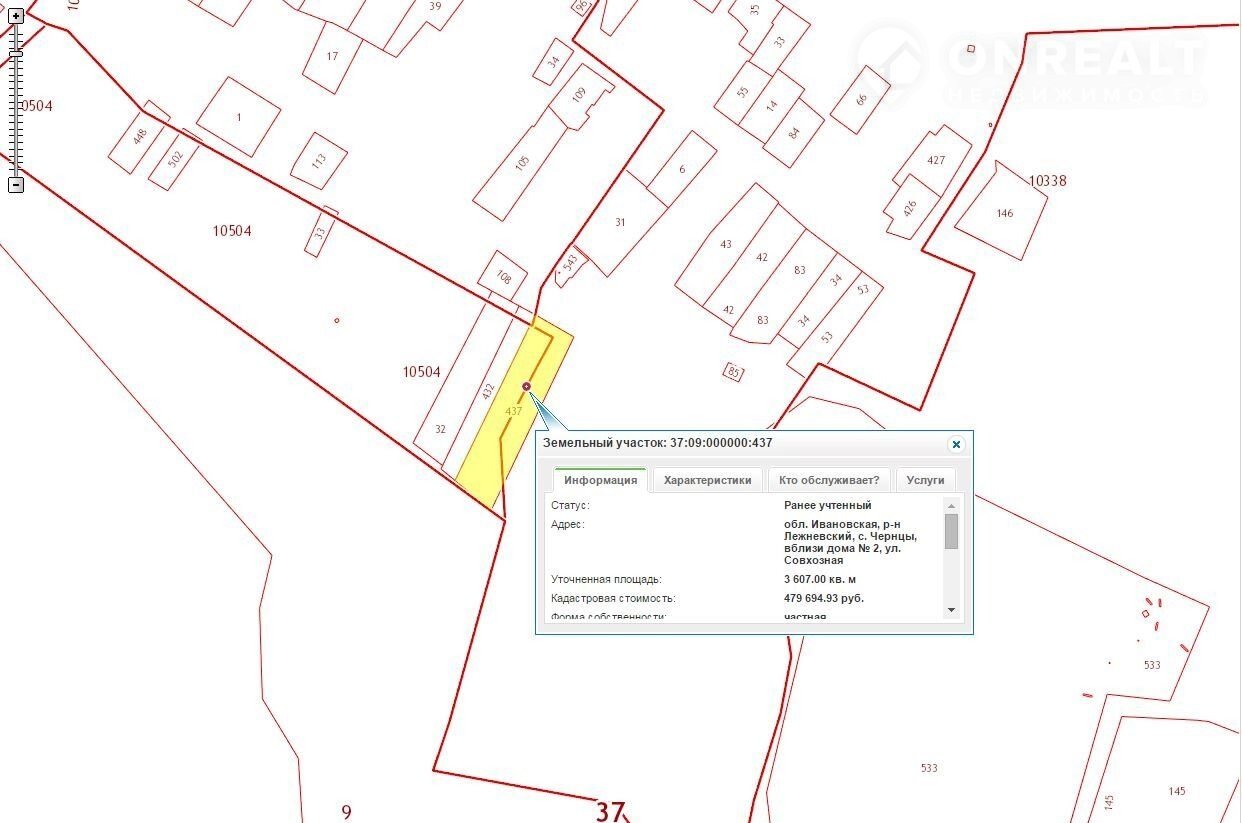This screenshot has width=1242, height=823.
Task: Open the Характеристики tab
Action: (x=707, y=480)
